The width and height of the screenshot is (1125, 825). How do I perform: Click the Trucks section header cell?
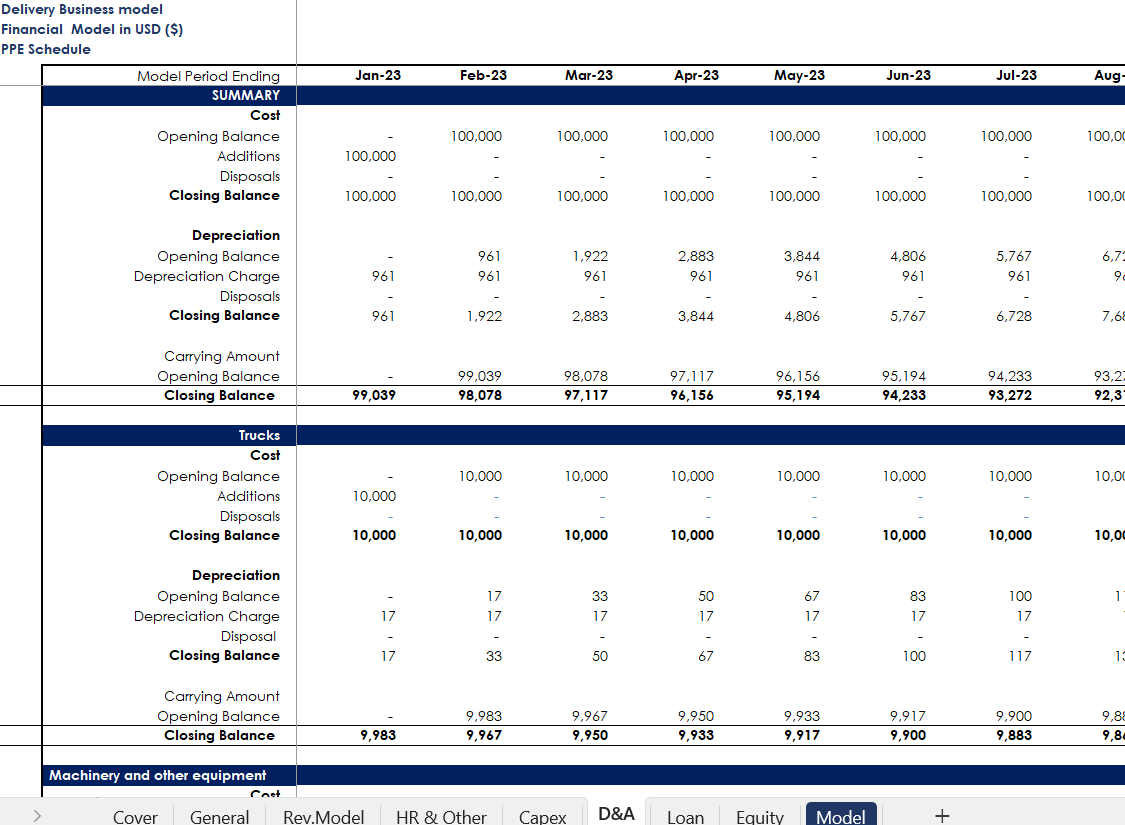coord(259,436)
